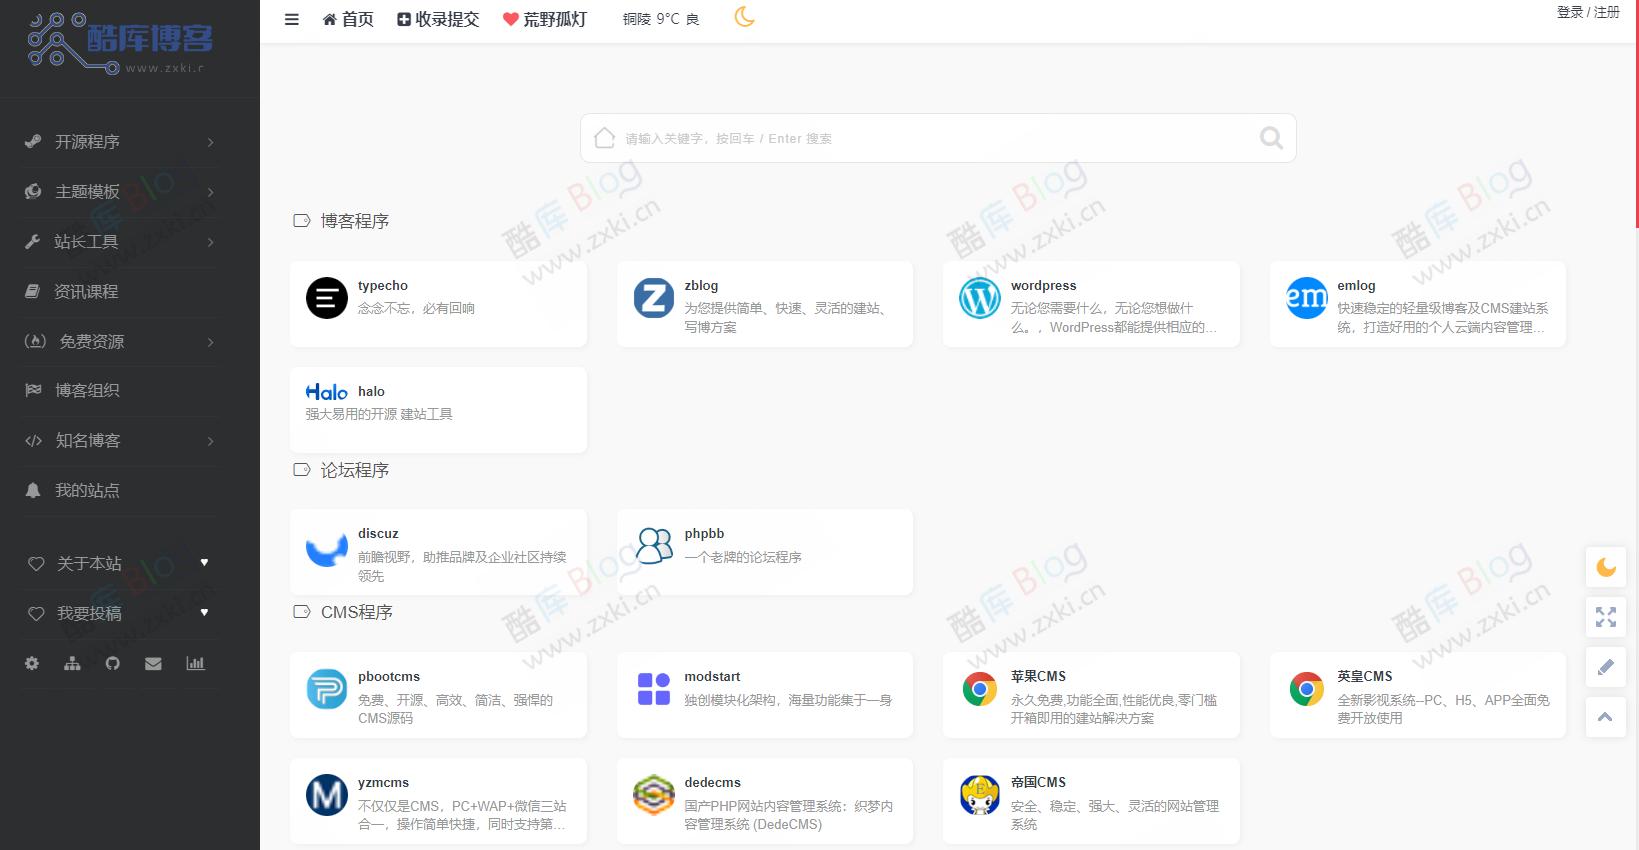1639x850 pixels.
Task: Click the Halo logo icon
Action: click(327, 392)
